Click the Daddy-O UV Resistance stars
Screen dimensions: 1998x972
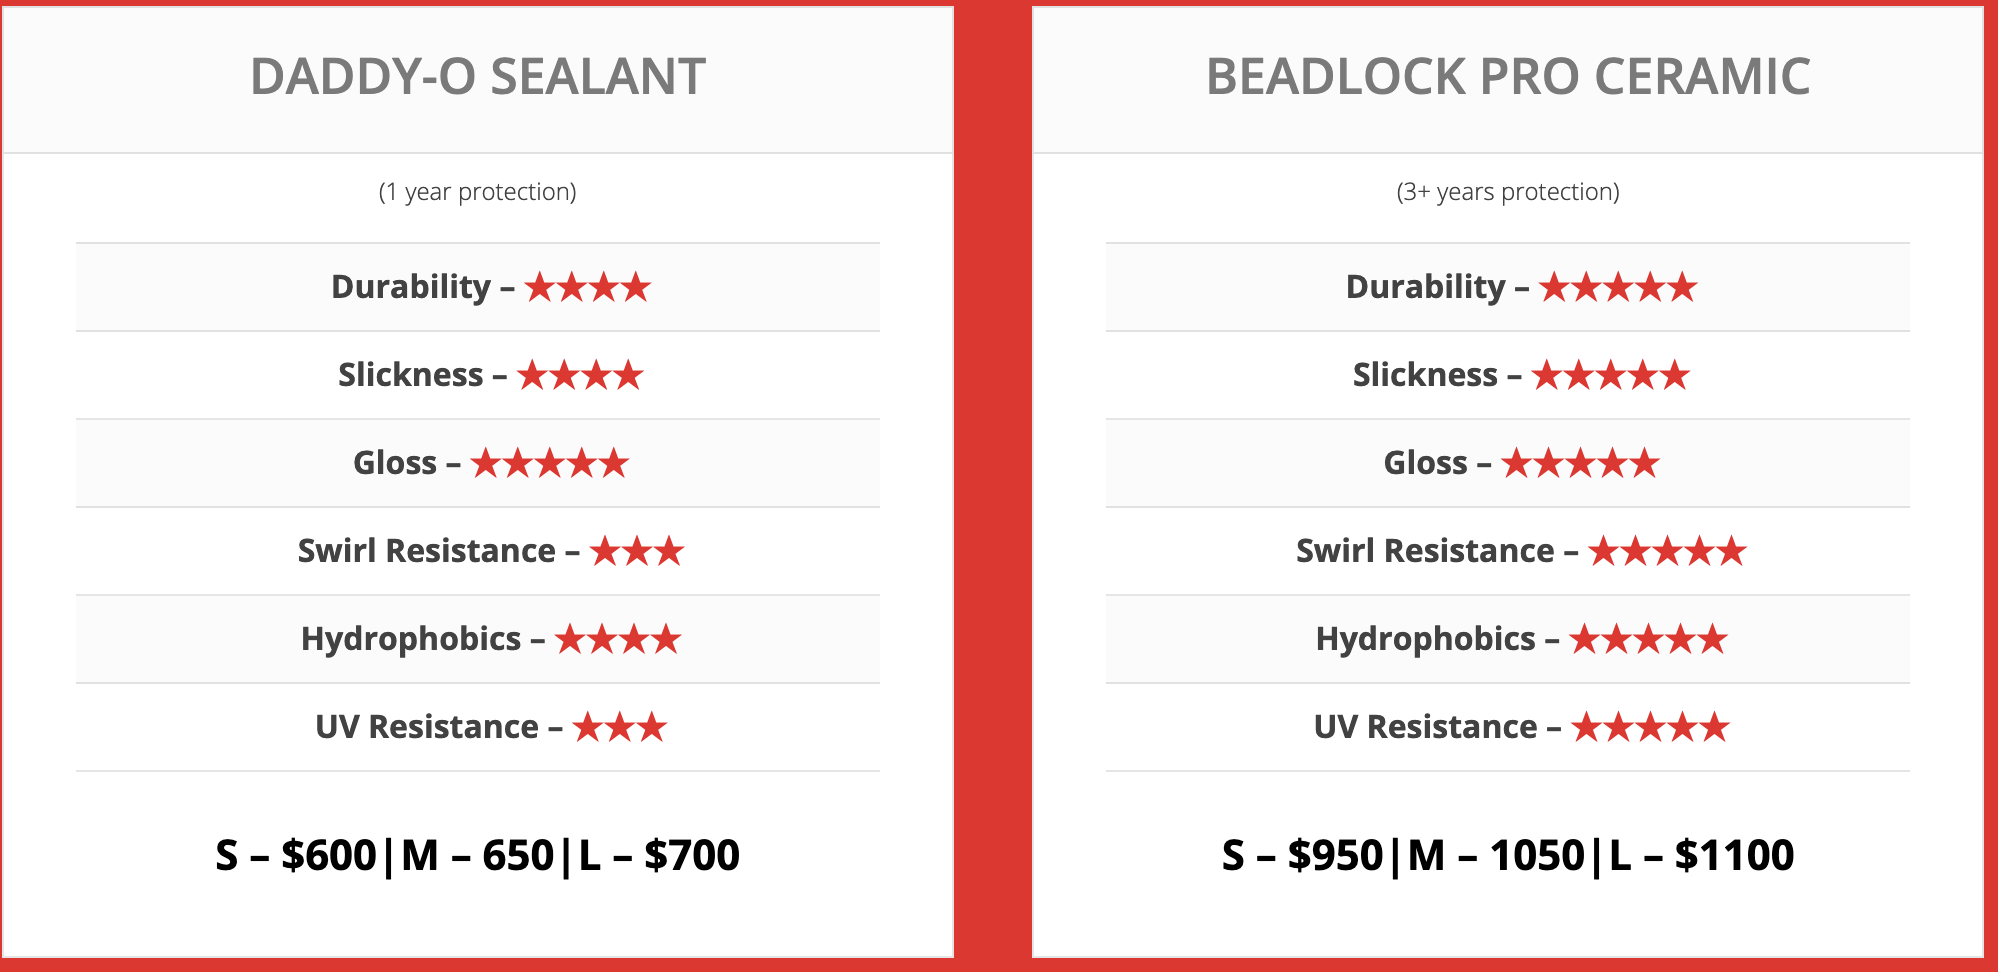620,728
